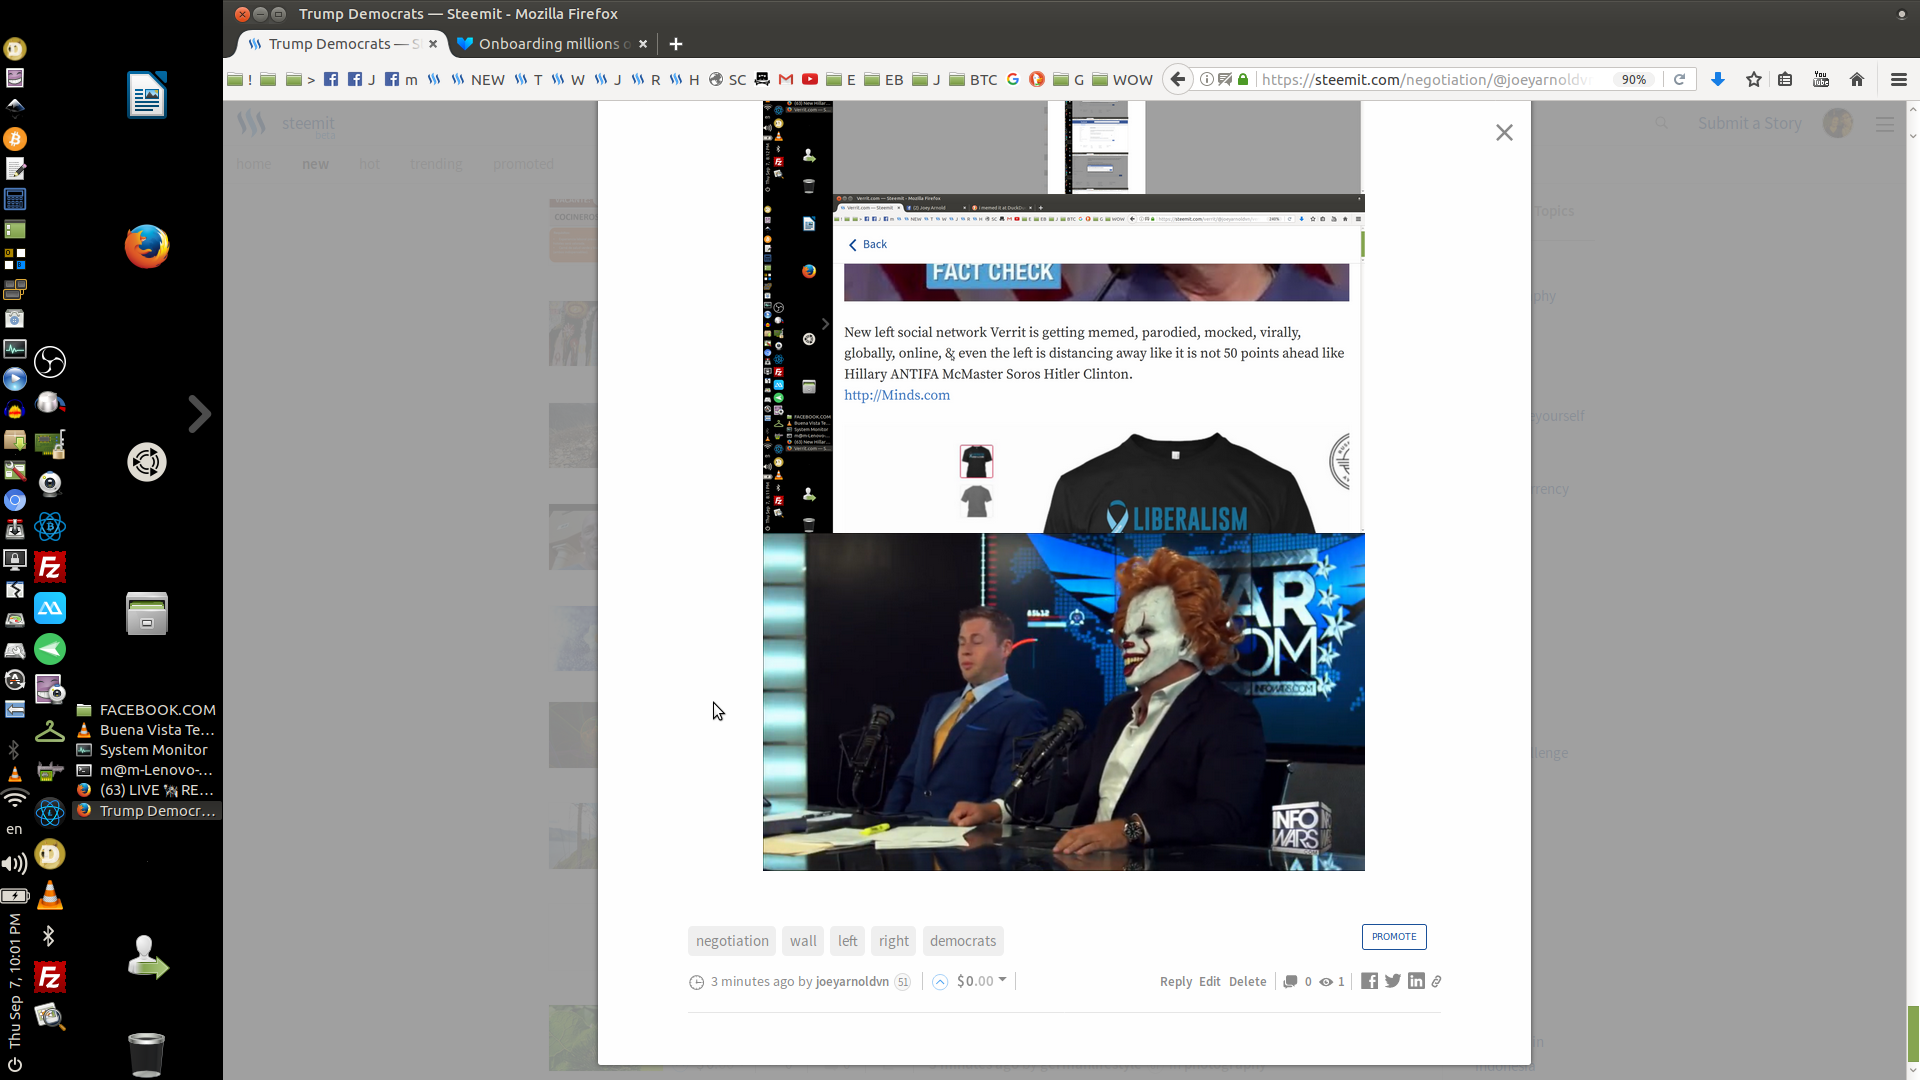Upvote the post with the arrow circle
The height and width of the screenshot is (1080, 1920).
940,982
